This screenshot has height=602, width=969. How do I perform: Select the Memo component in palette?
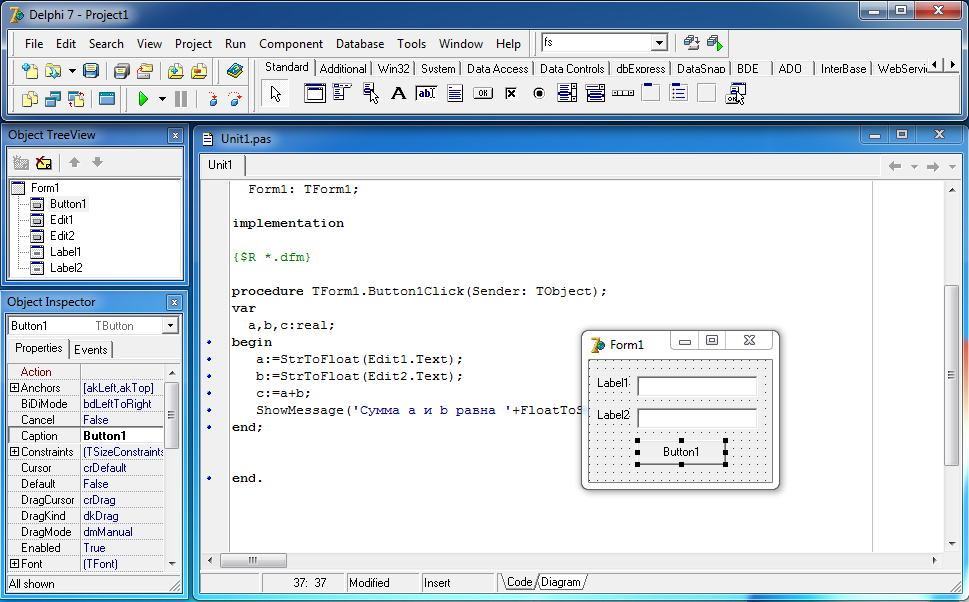455,93
